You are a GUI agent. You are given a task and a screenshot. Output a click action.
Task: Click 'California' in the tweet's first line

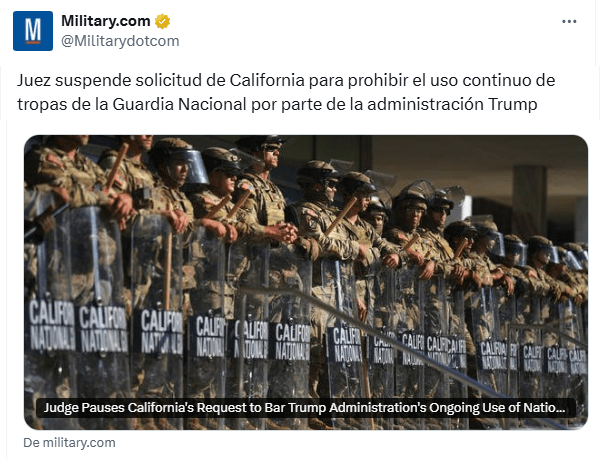(x=267, y=81)
